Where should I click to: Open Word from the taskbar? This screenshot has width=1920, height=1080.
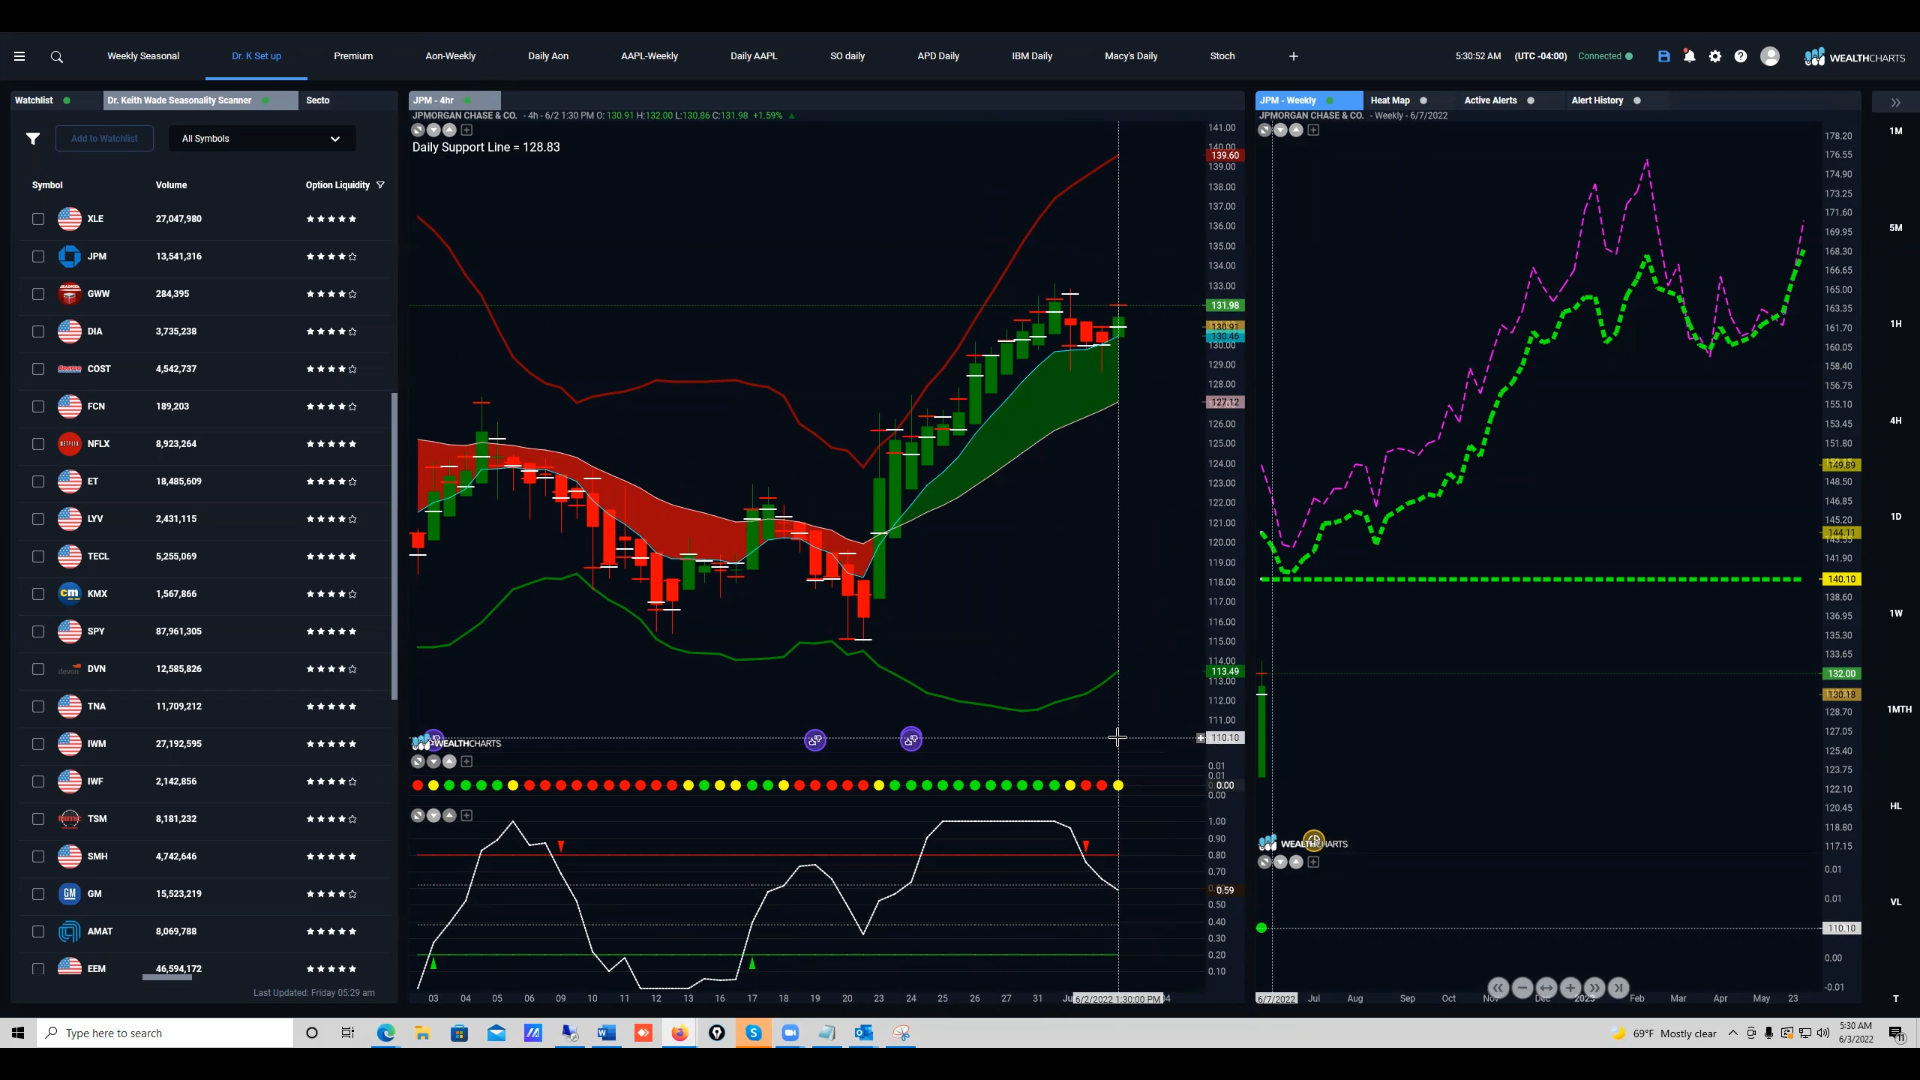[606, 1033]
